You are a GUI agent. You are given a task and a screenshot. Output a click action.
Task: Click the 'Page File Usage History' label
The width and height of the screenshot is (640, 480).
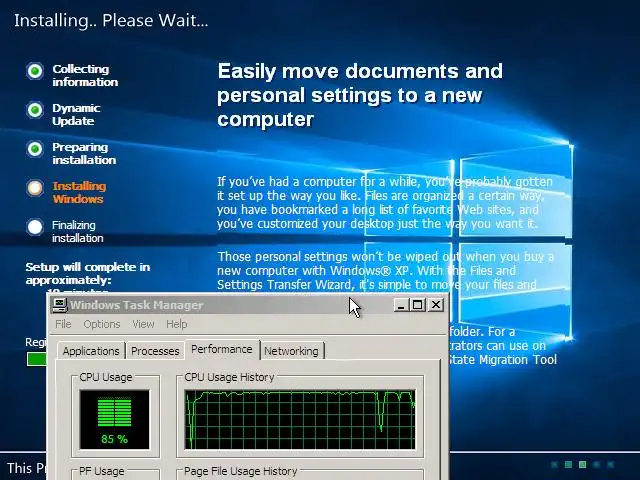coord(240,471)
